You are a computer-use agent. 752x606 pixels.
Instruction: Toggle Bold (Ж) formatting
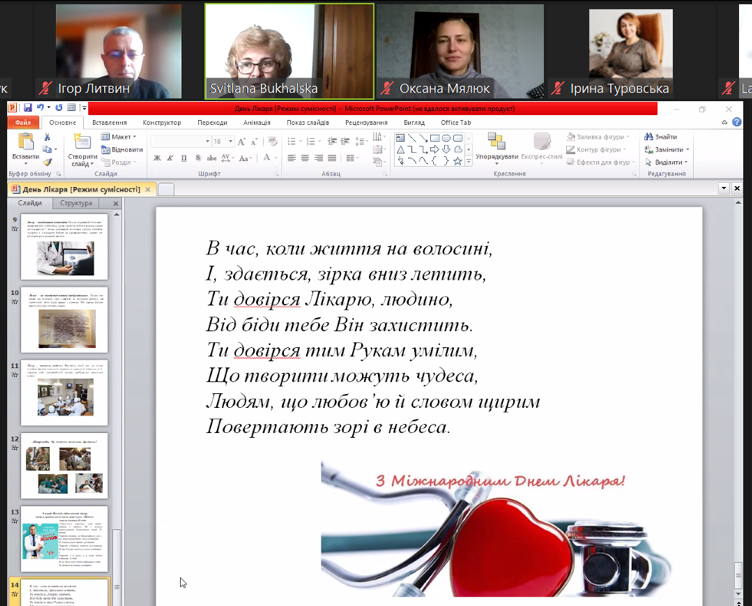click(x=157, y=158)
